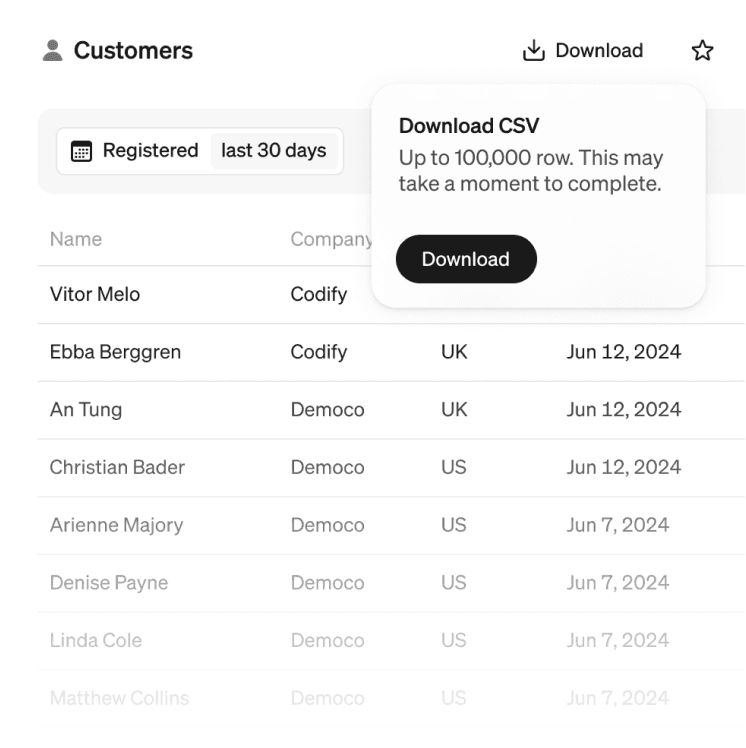
Task: Click on Christian Bader's name
Action: [x=117, y=467]
